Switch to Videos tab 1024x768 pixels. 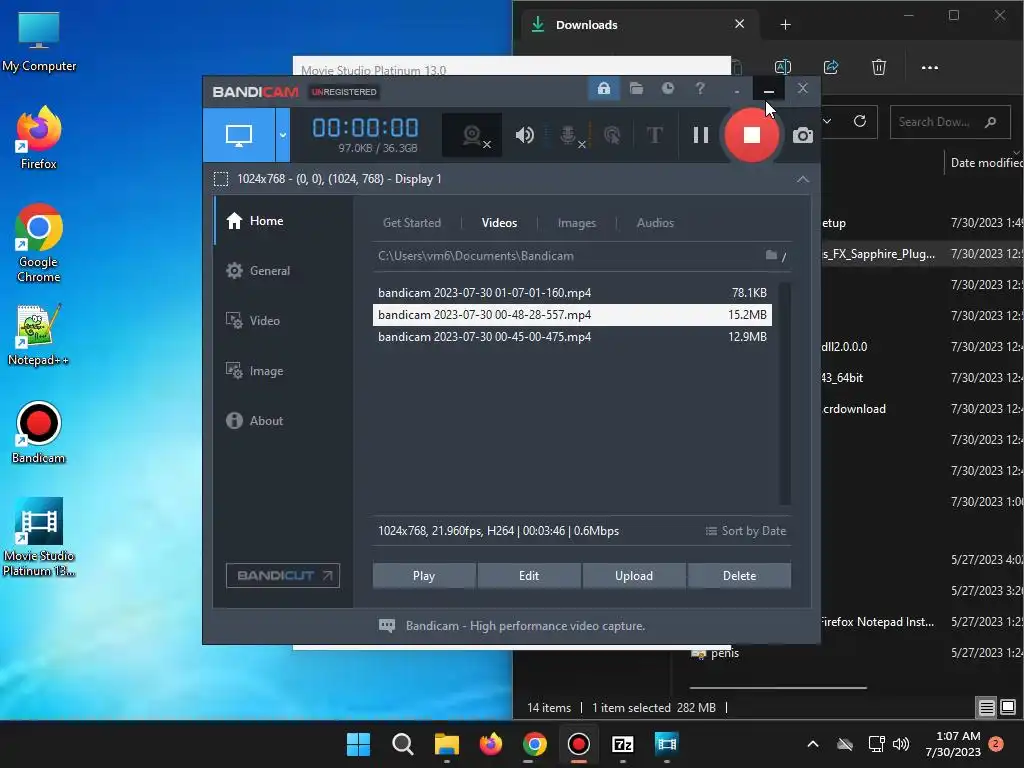499,223
